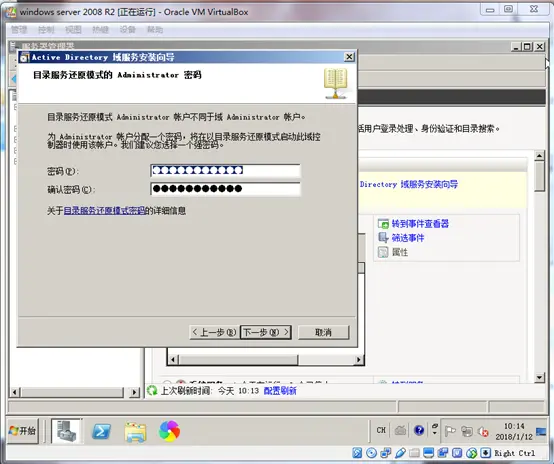Click the 转到事件查看器 link
This screenshot has height=464, width=554.
coord(420,224)
